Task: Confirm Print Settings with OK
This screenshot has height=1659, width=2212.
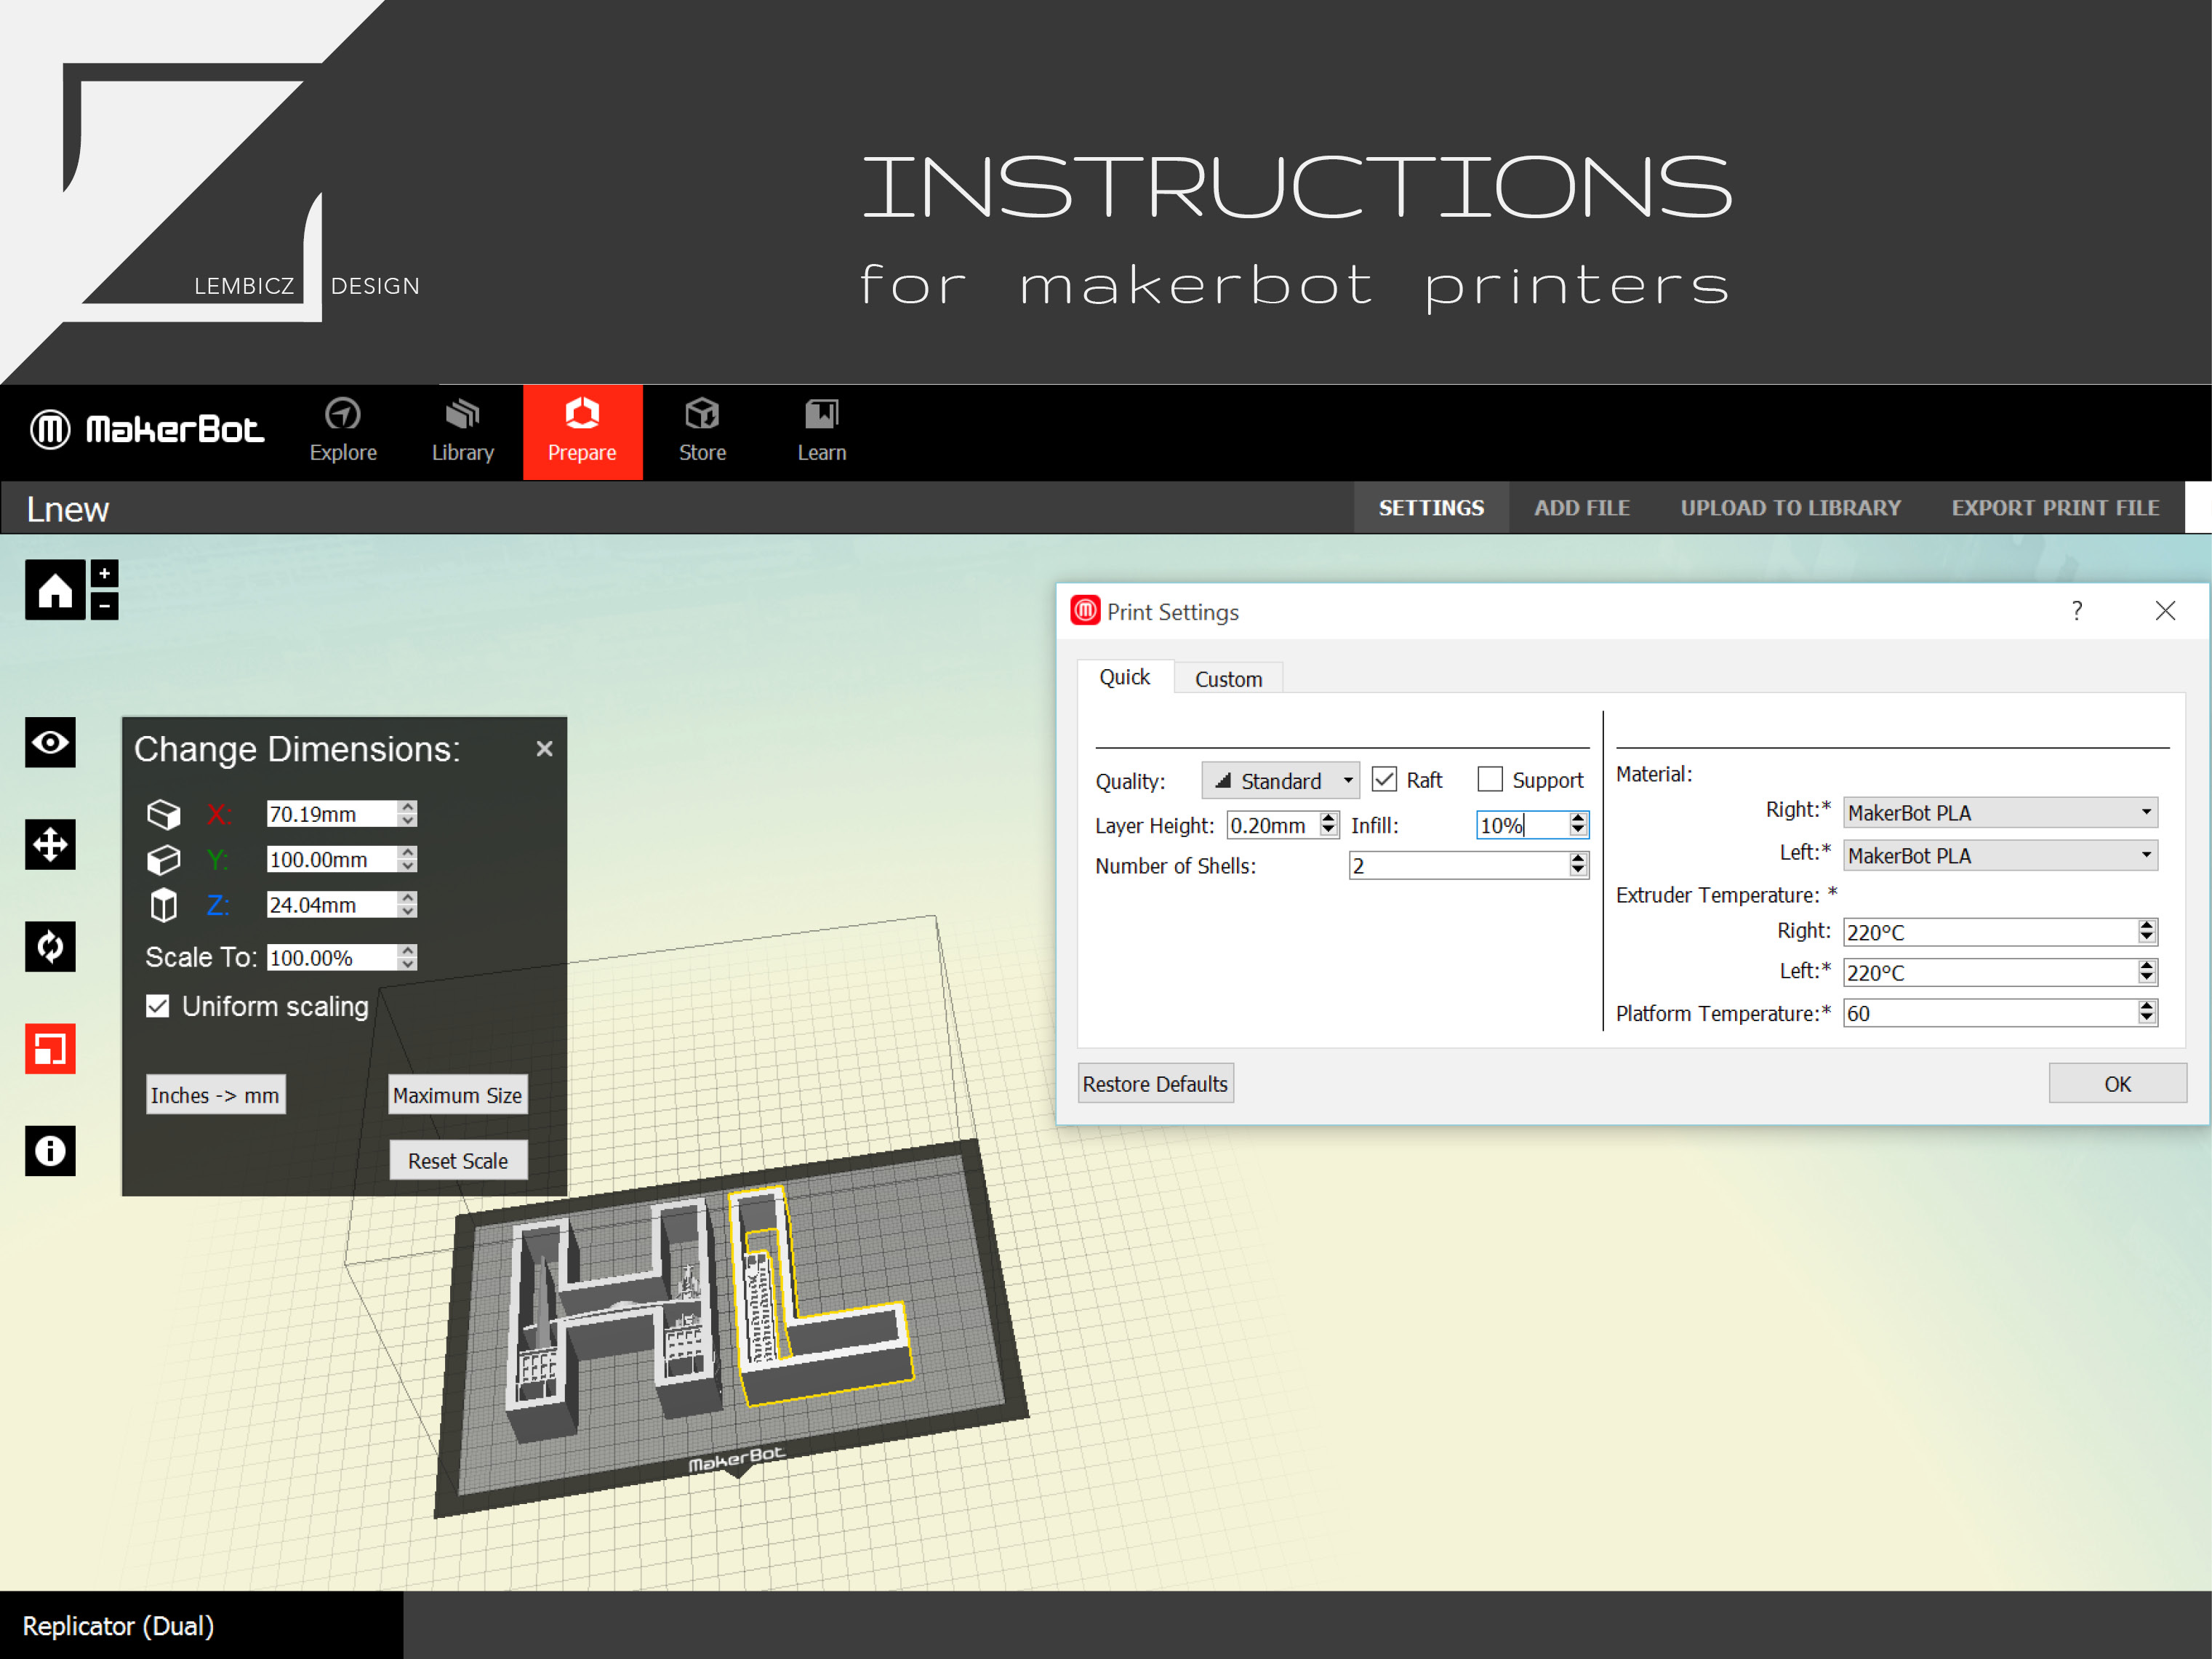Action: point(2117,1084)
